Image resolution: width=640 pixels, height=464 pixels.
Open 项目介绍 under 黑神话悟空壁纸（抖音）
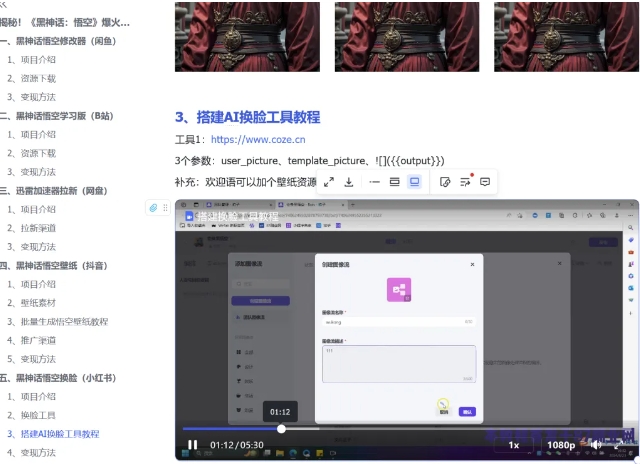pos(31,284)
